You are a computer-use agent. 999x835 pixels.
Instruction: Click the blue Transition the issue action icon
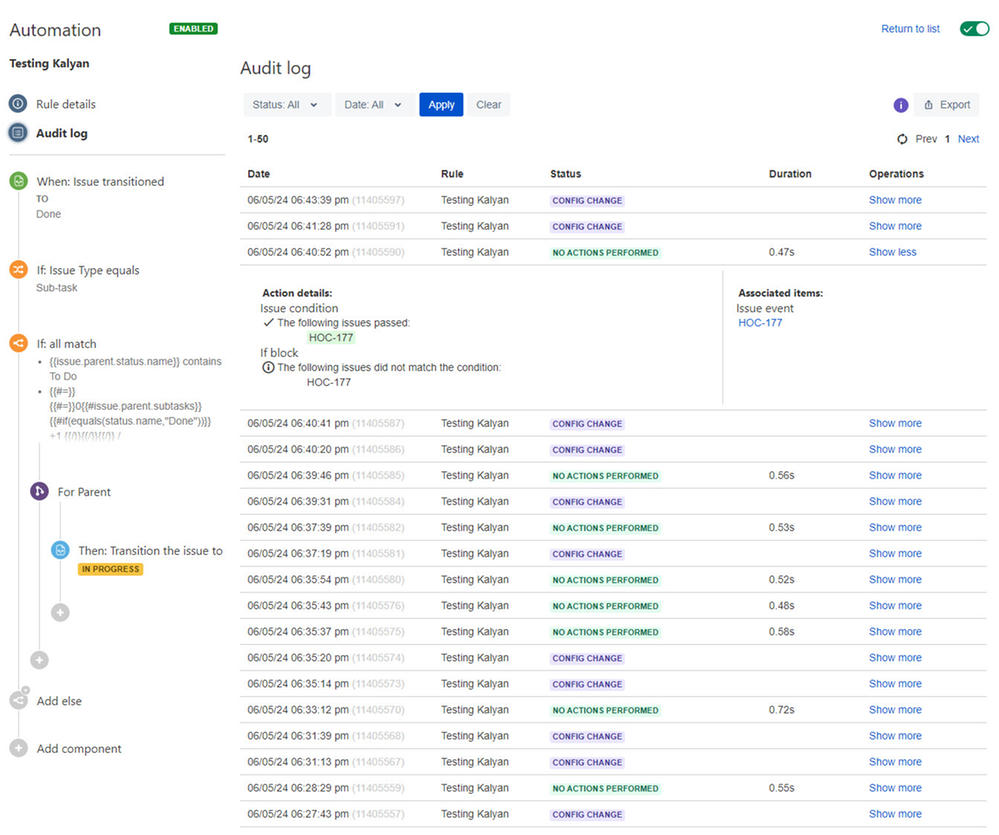click(60, 551)
